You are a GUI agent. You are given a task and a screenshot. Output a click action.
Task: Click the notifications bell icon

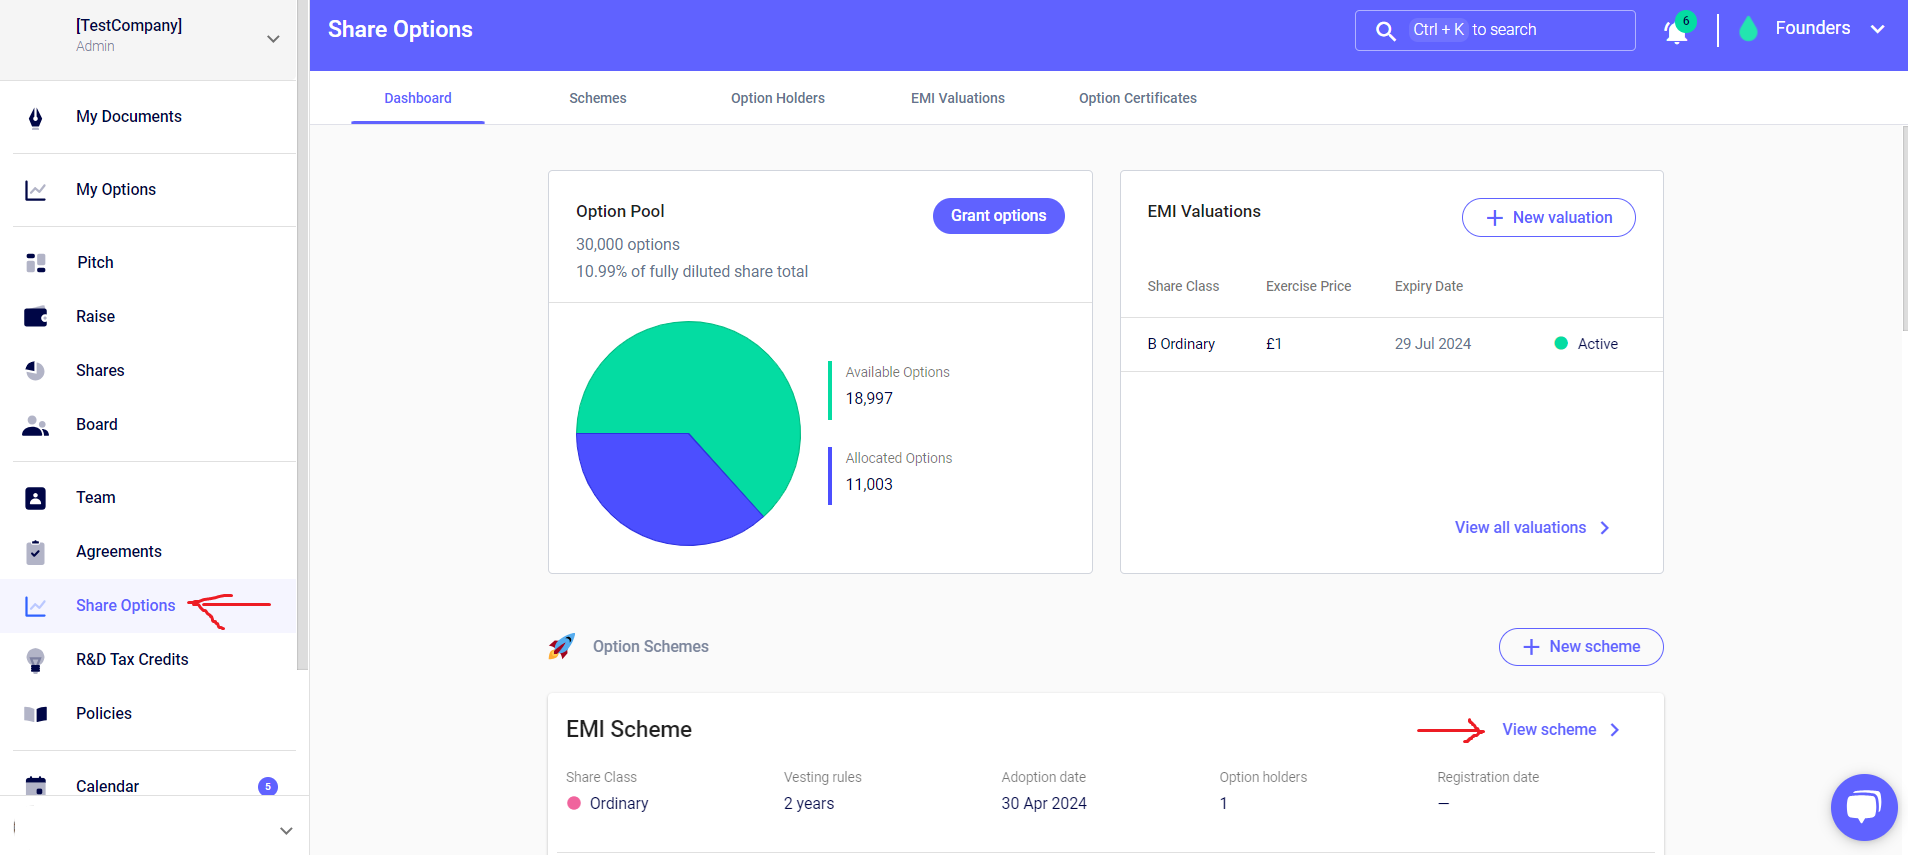tap(1676, 31)
